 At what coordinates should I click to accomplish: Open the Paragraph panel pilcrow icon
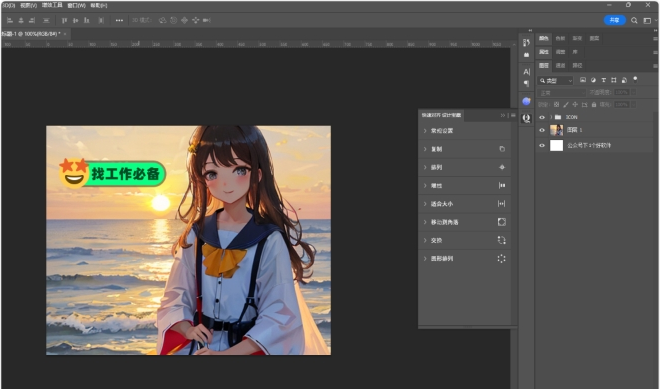(x=526, y=83)
